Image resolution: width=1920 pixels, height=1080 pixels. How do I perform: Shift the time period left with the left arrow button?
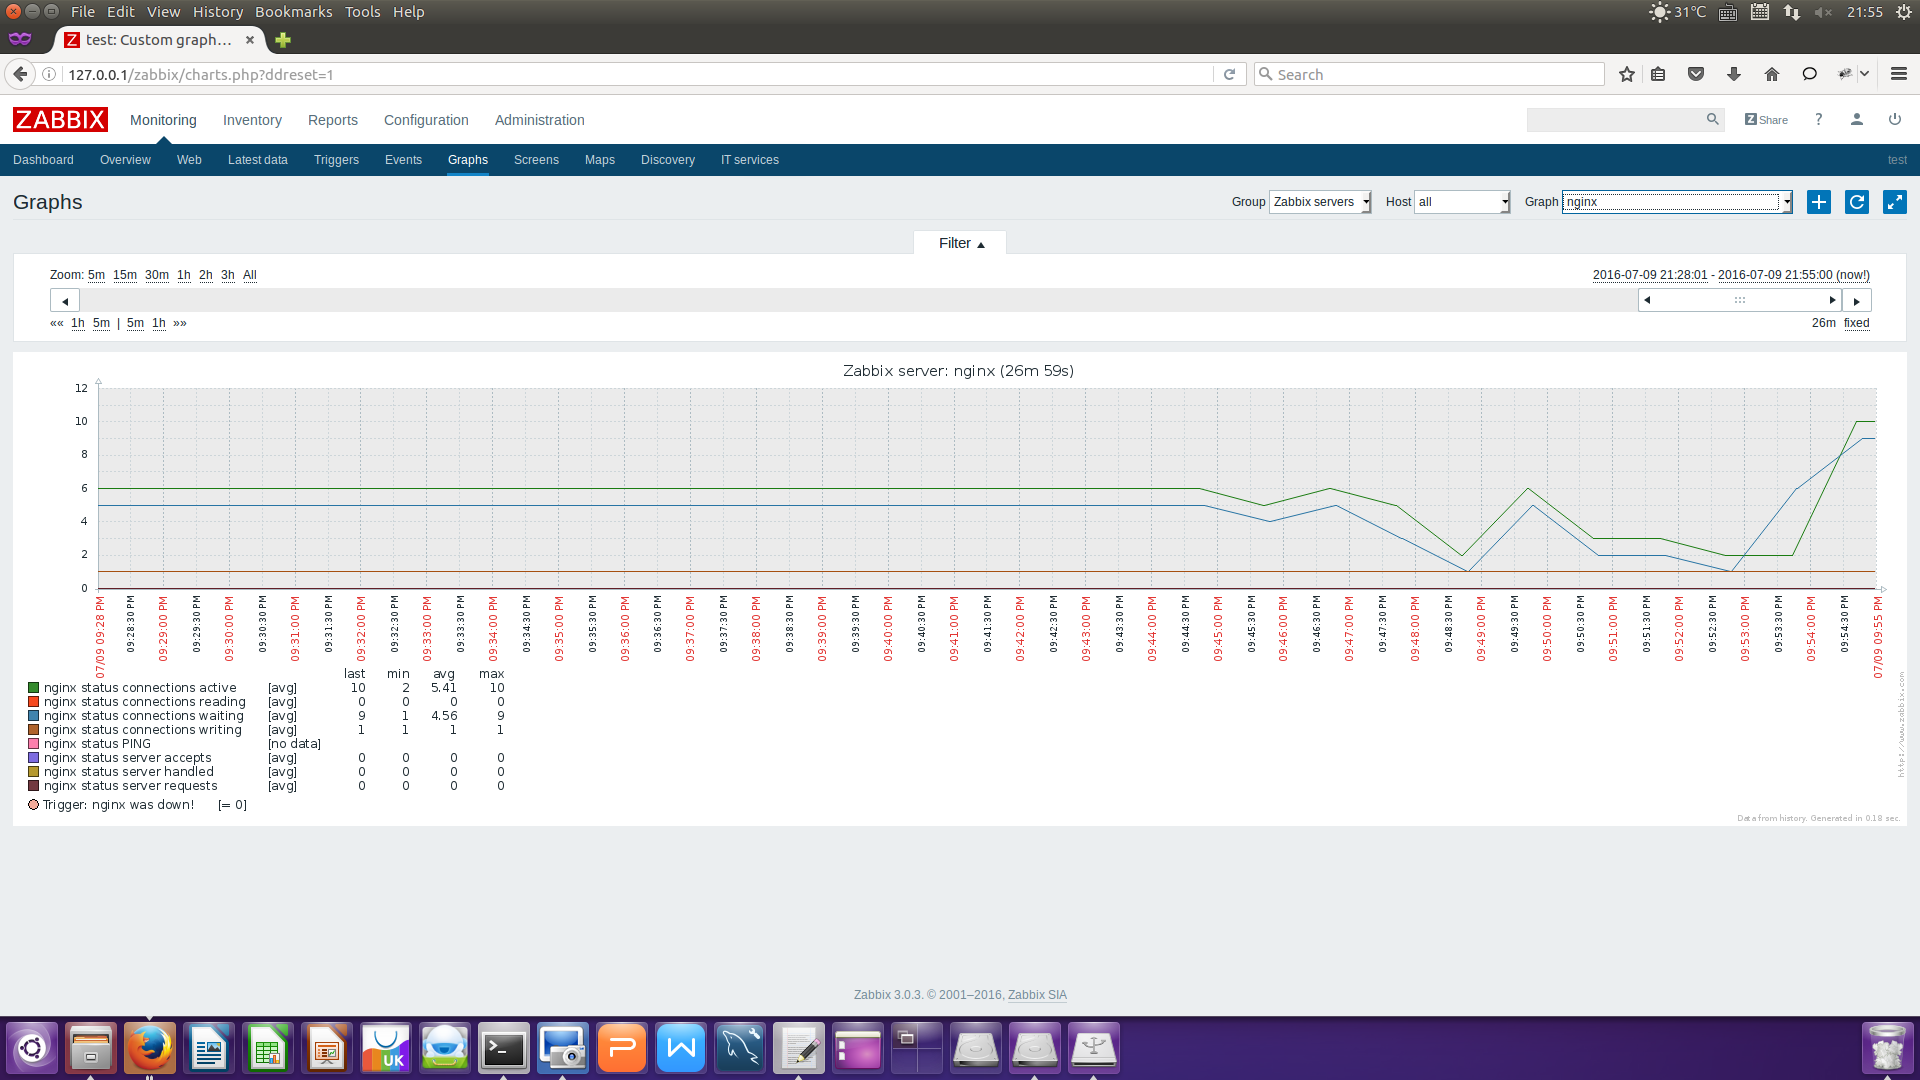[x=65, y=301]
